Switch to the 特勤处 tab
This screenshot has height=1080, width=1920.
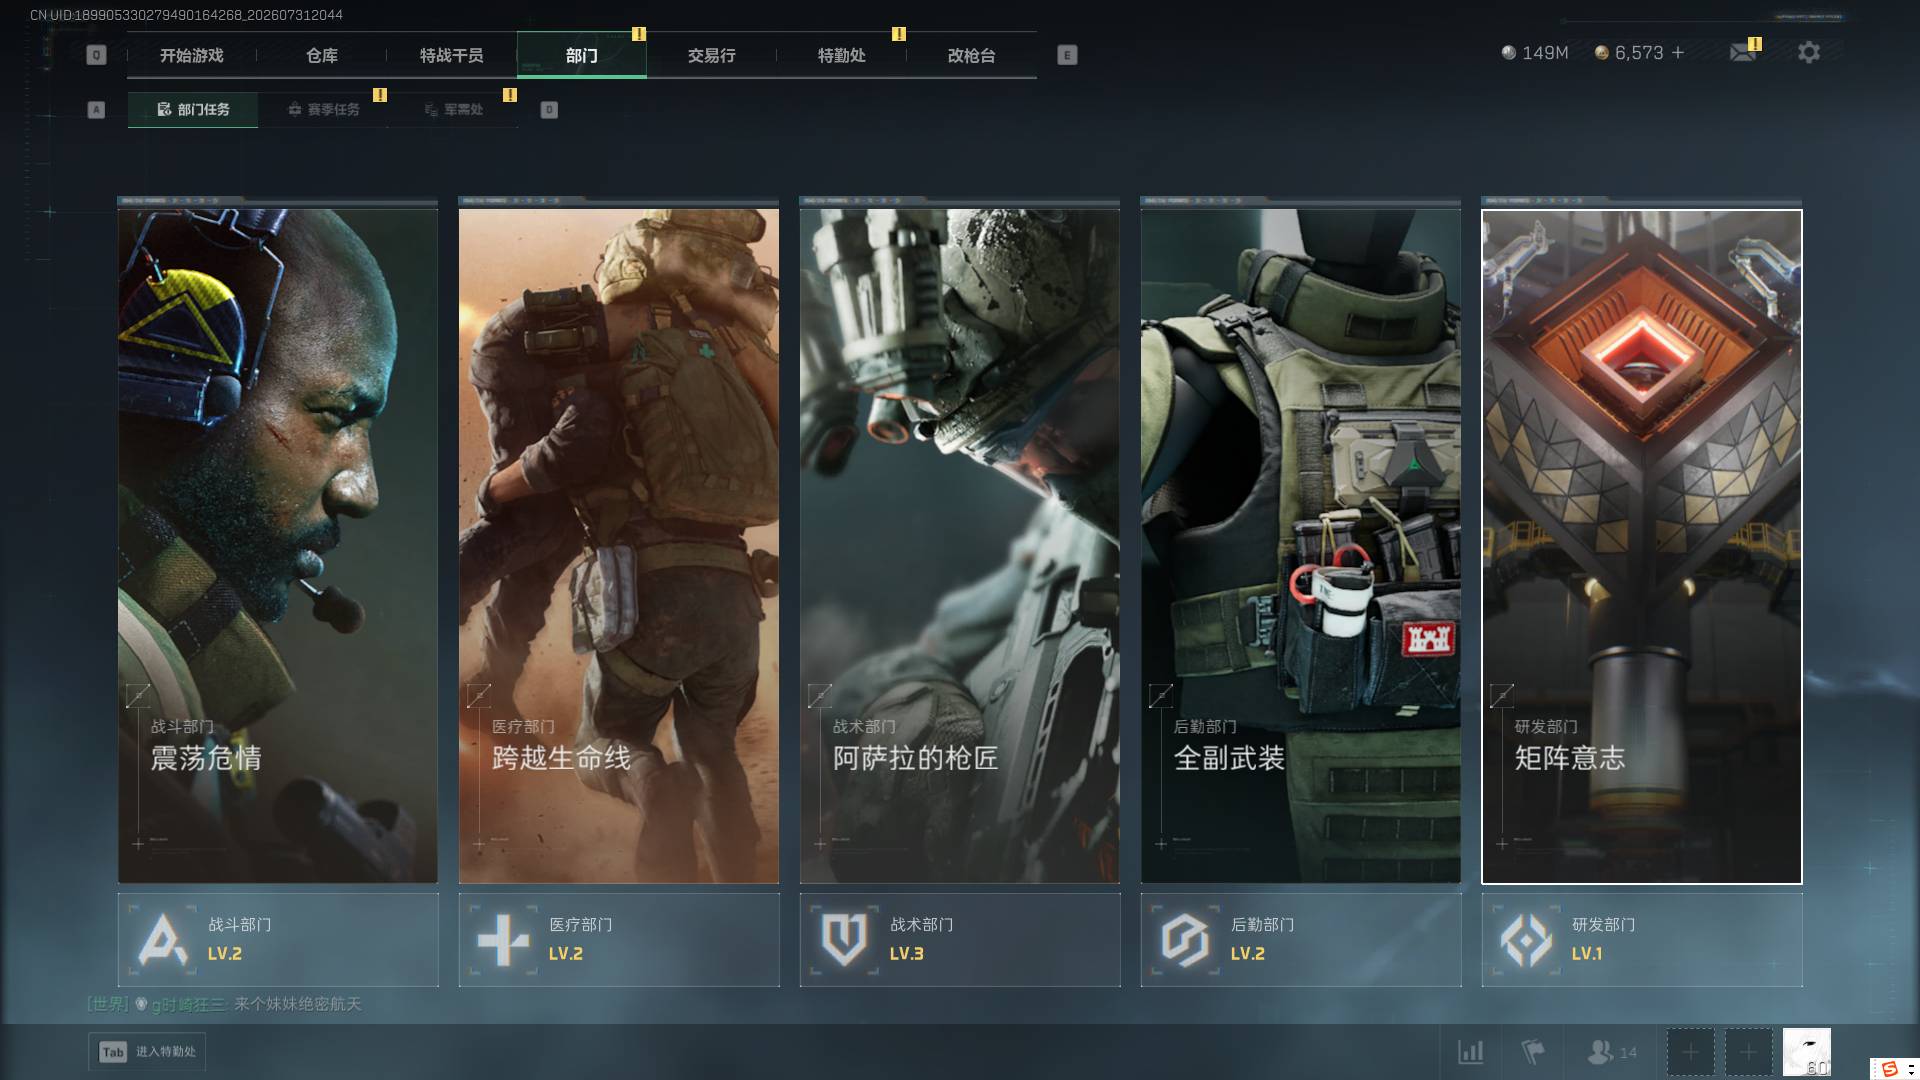pos(842,55)
